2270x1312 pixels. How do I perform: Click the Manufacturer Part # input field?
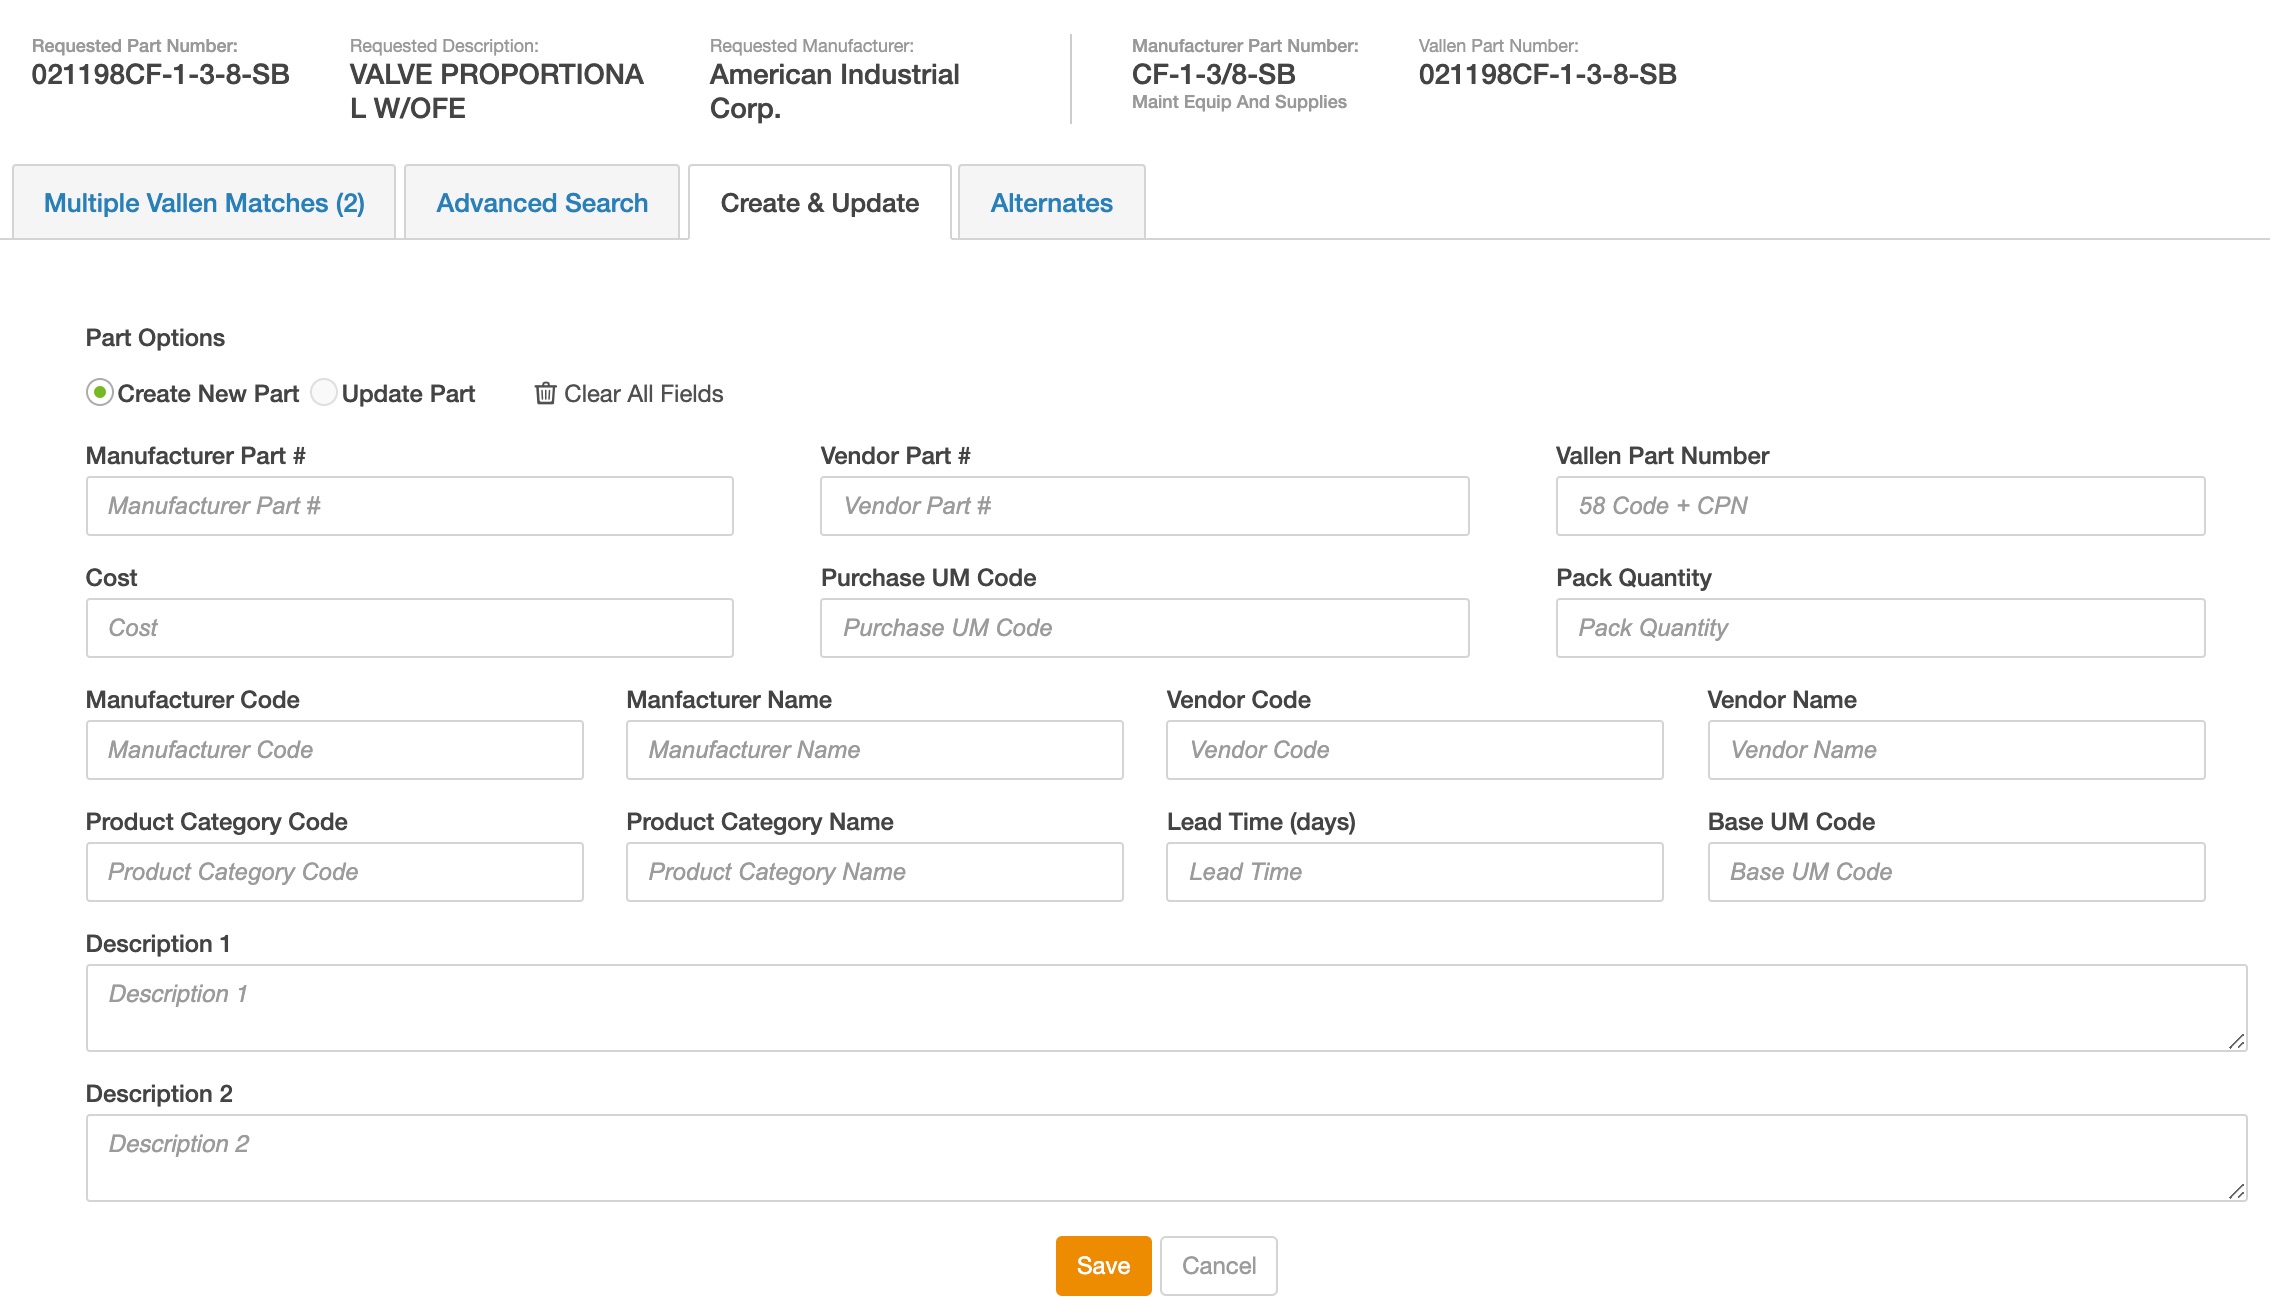(x=409, y=506)
